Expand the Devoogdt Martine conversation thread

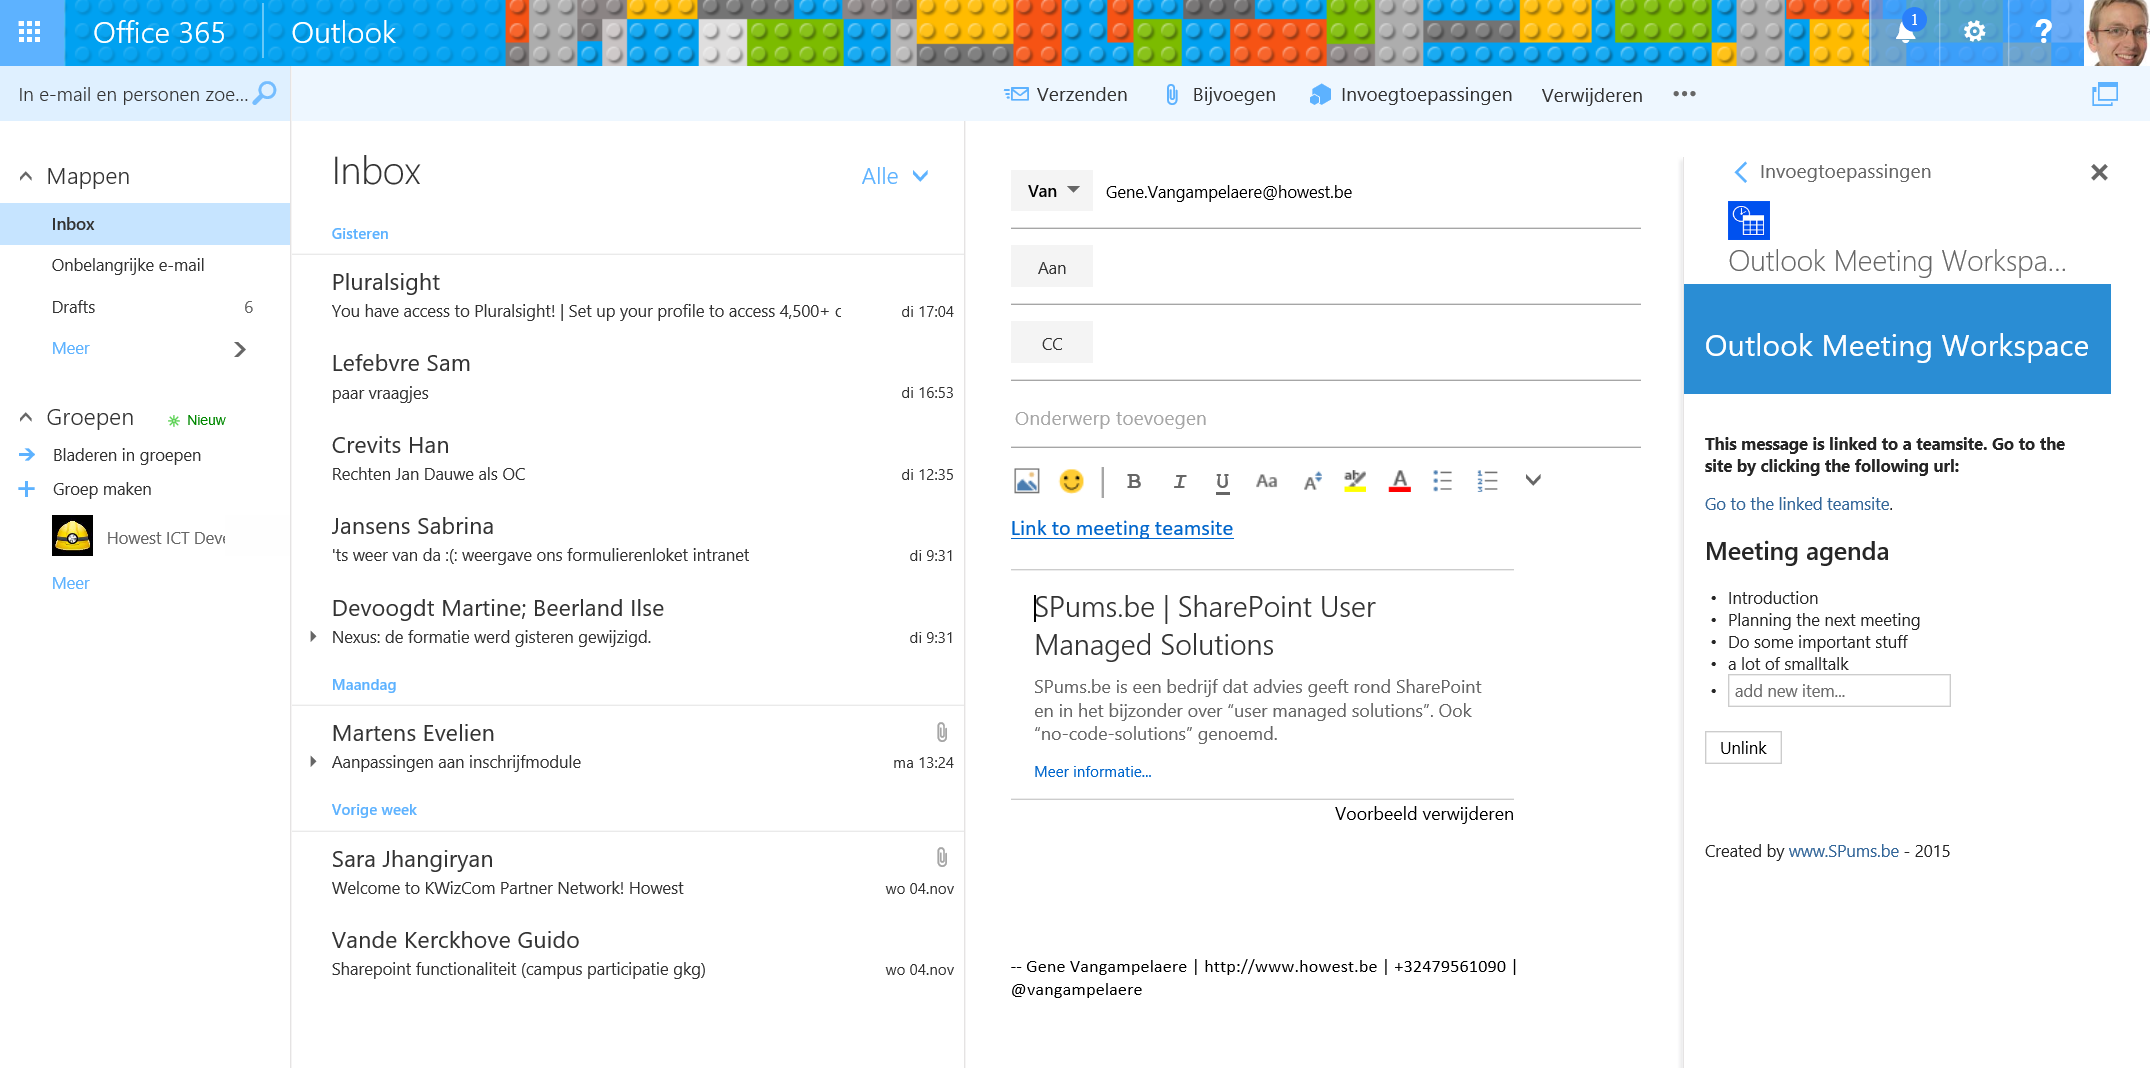point(313,637)
